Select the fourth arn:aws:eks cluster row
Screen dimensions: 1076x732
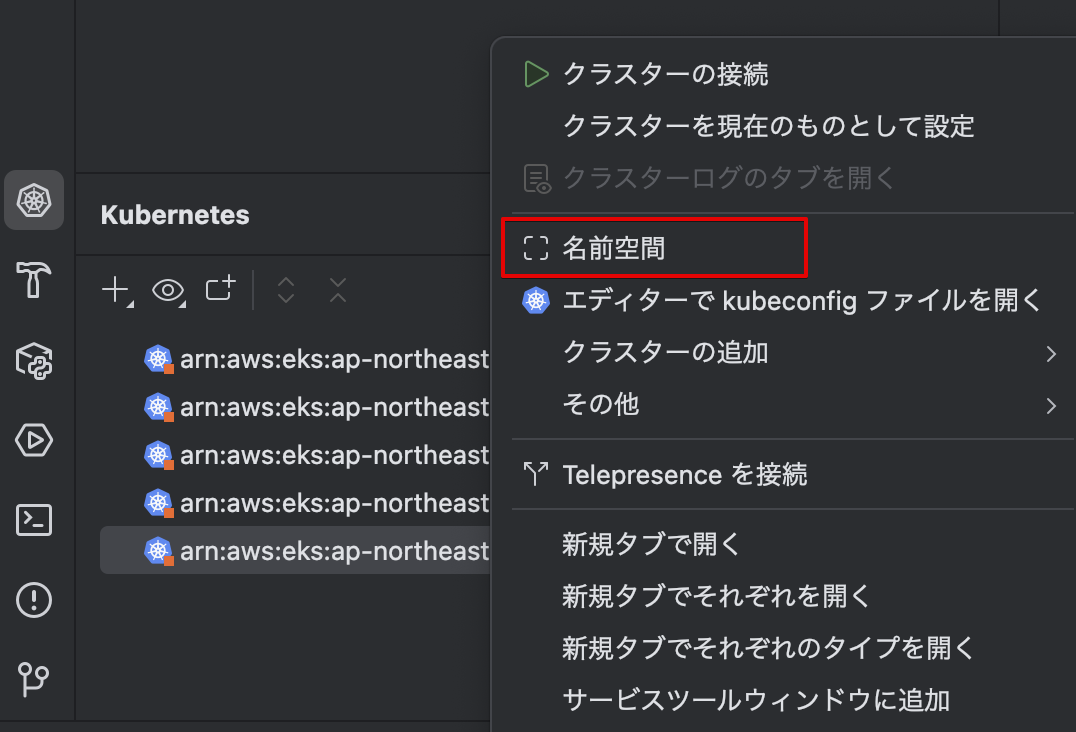pyautogui.click(x=296, y=503)
